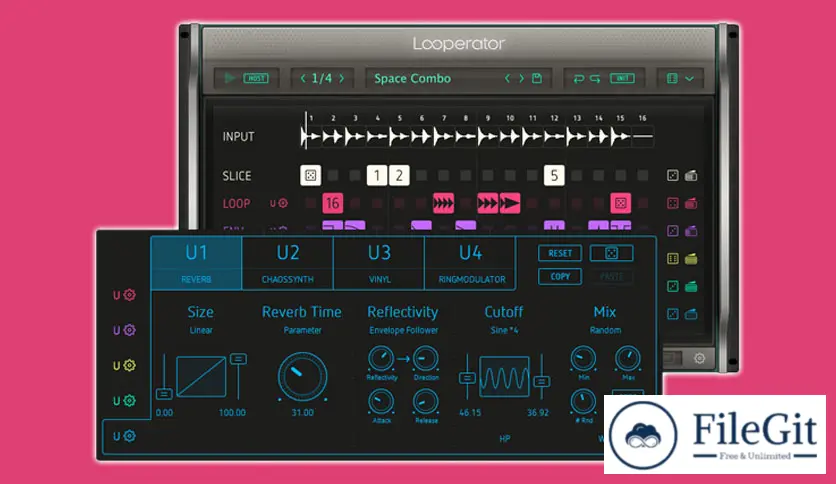Toggle SLICE step labeled 5
Image resolution: width=836 pixels, height=484 pixels.
coord(554,175)
